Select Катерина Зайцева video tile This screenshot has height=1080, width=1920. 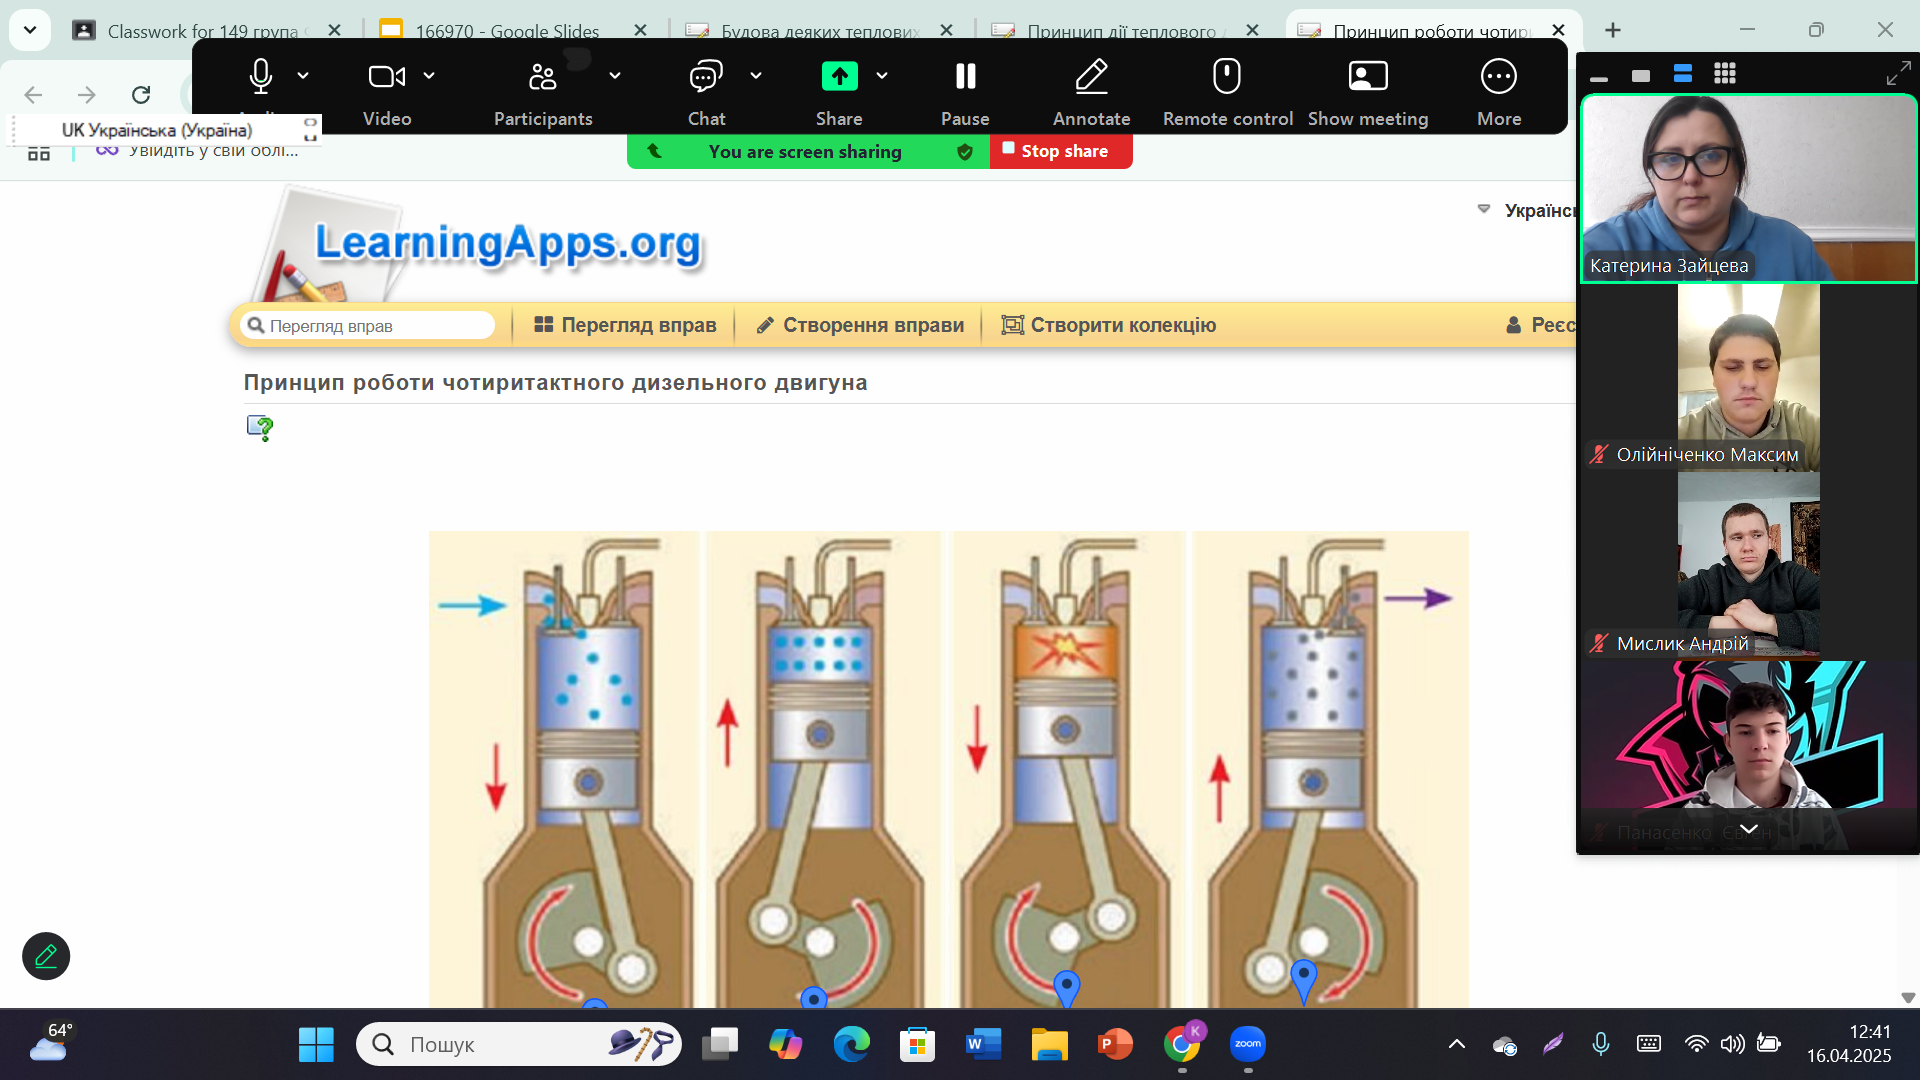click(x=1748, y=189)
